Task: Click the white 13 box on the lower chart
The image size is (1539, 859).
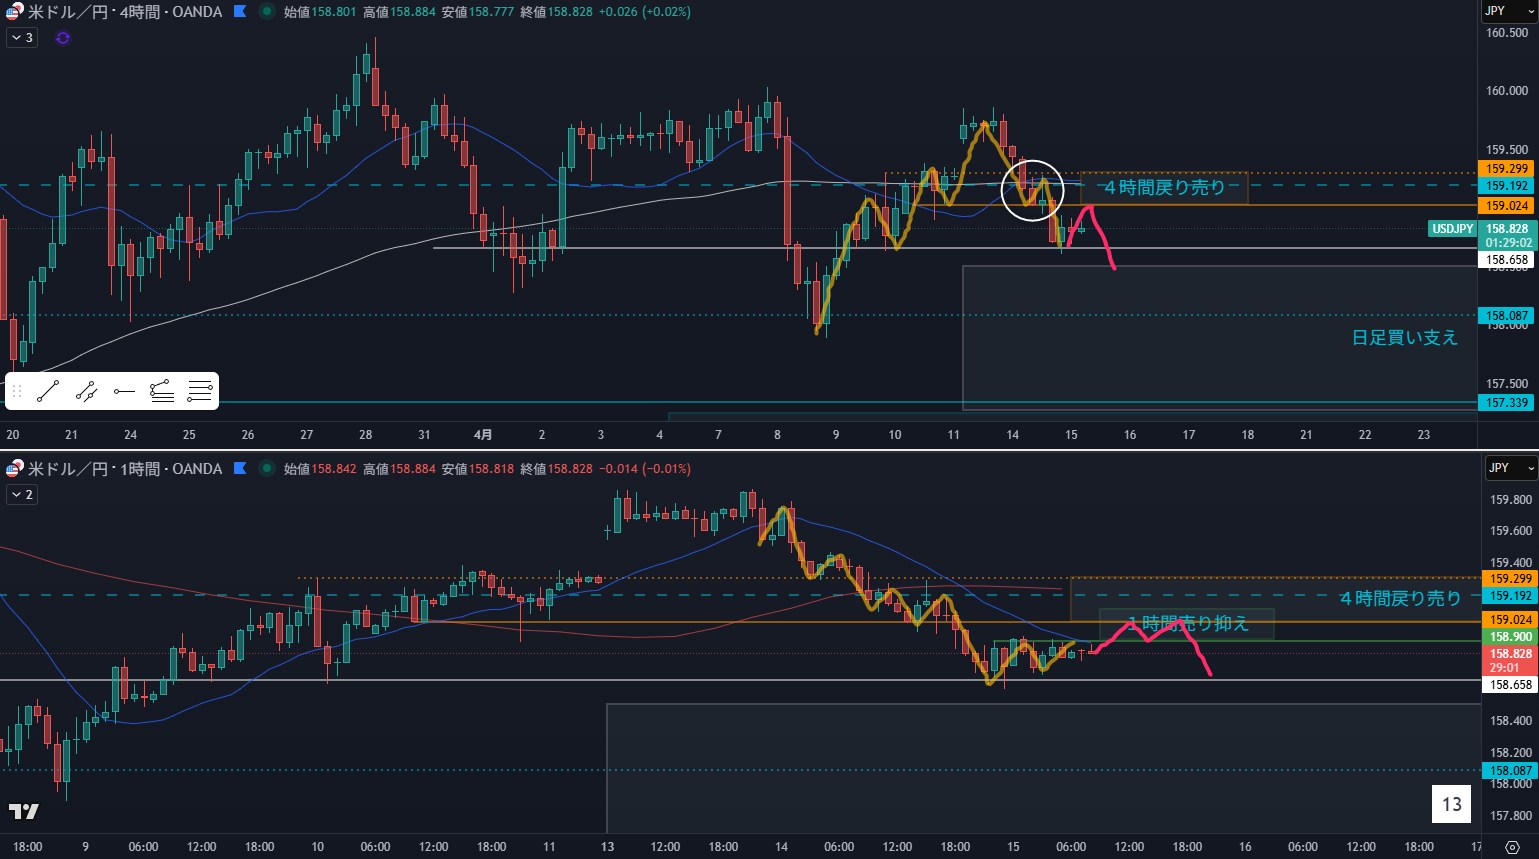Action: pyautogui.click(x=1451, y=804)
